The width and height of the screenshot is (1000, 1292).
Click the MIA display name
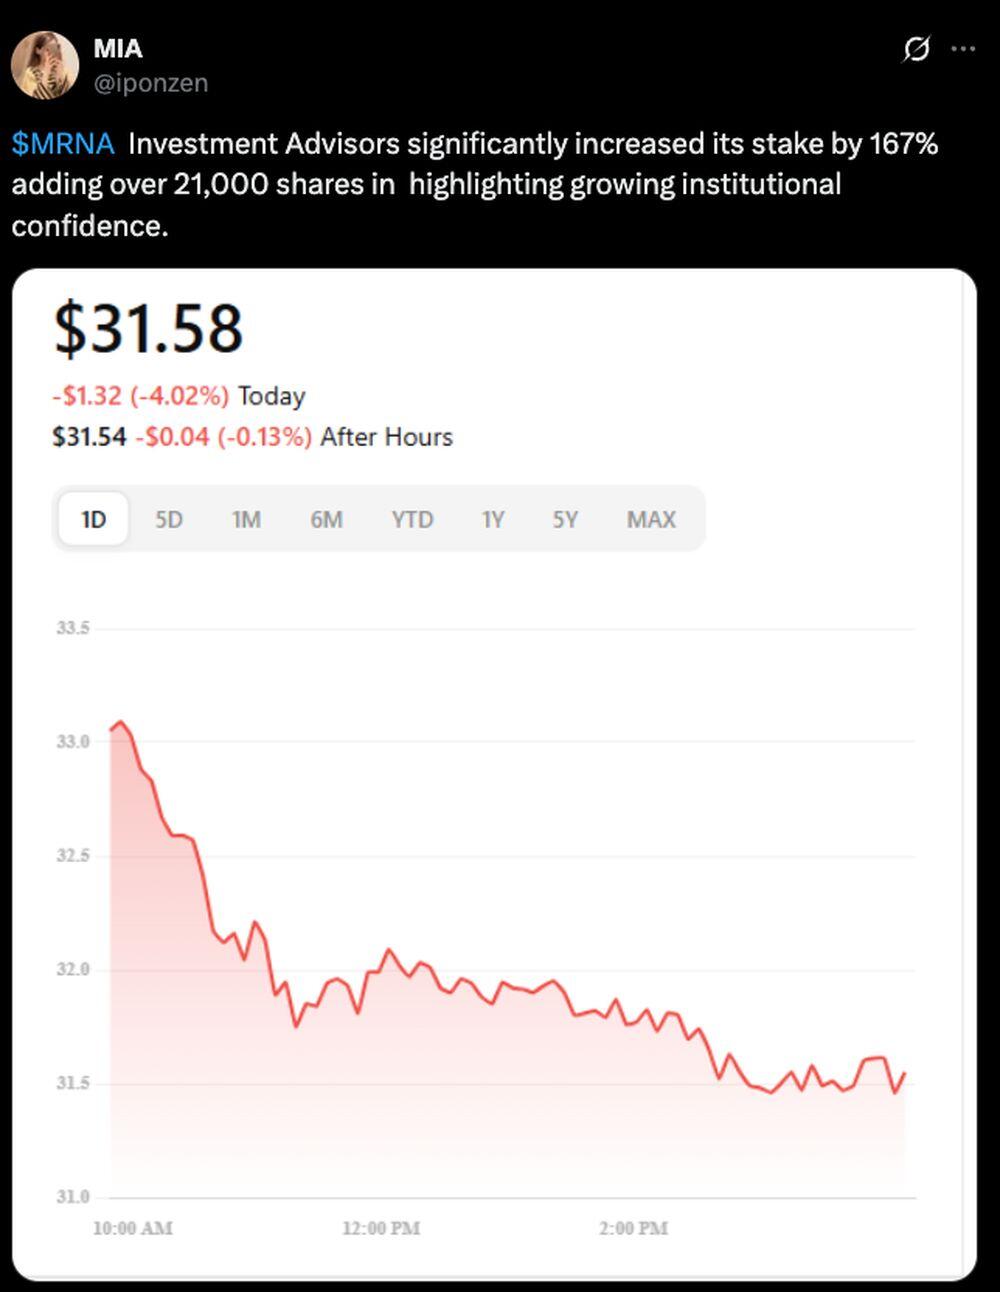[x=118, y=48]
